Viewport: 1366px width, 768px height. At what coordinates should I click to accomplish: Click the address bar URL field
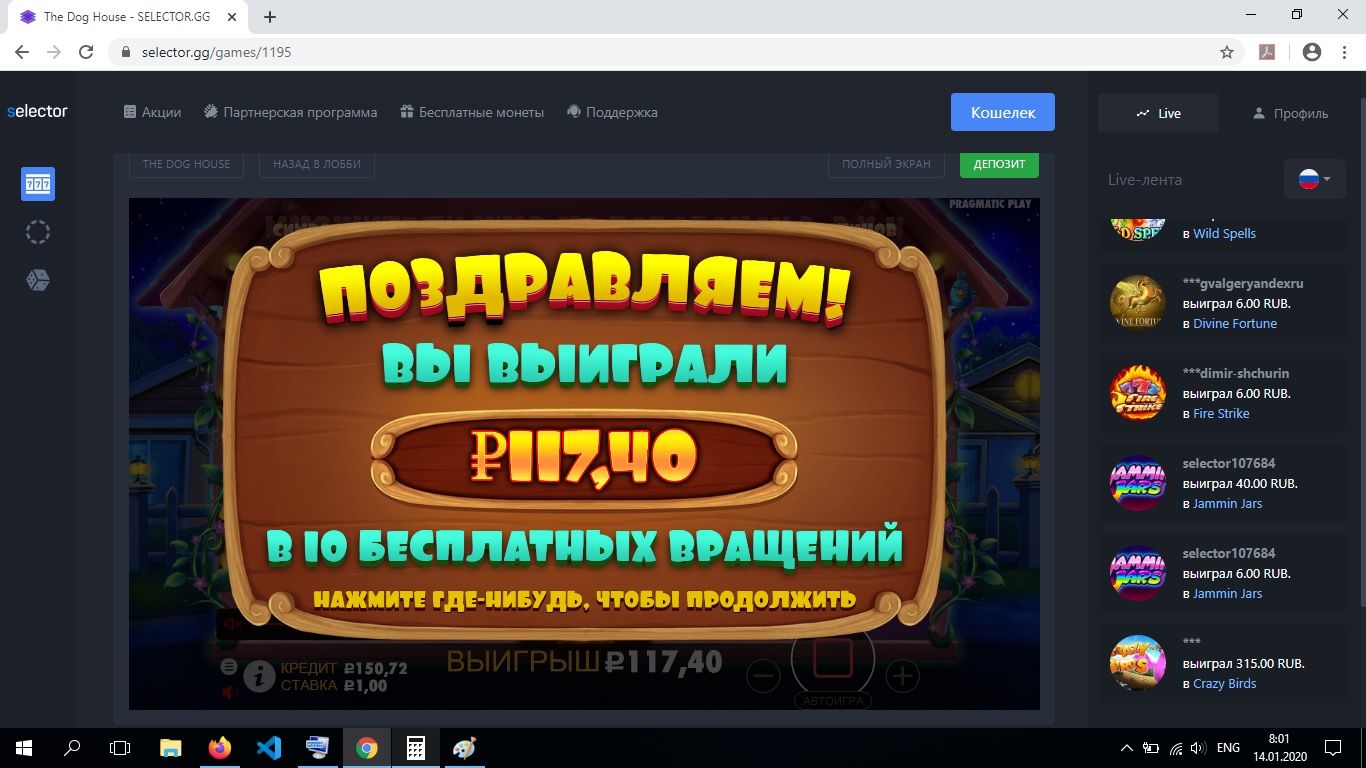676,52
